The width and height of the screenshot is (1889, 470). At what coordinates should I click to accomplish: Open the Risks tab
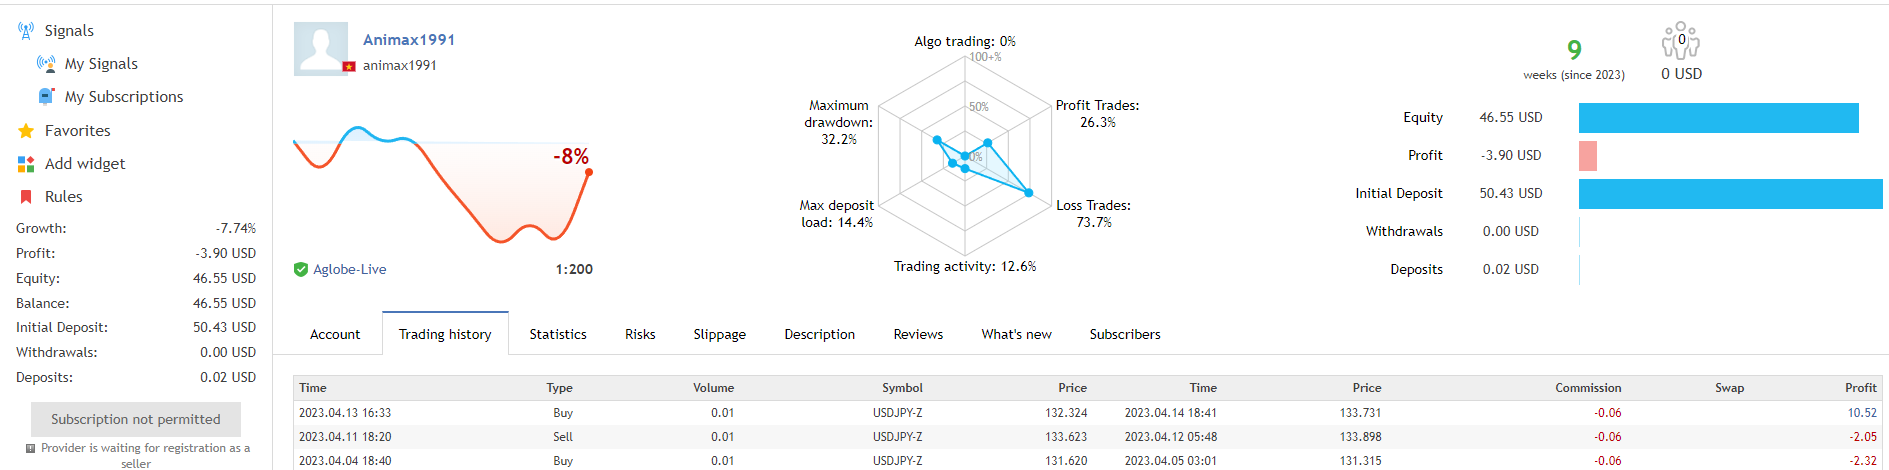[x=640, y=334]
